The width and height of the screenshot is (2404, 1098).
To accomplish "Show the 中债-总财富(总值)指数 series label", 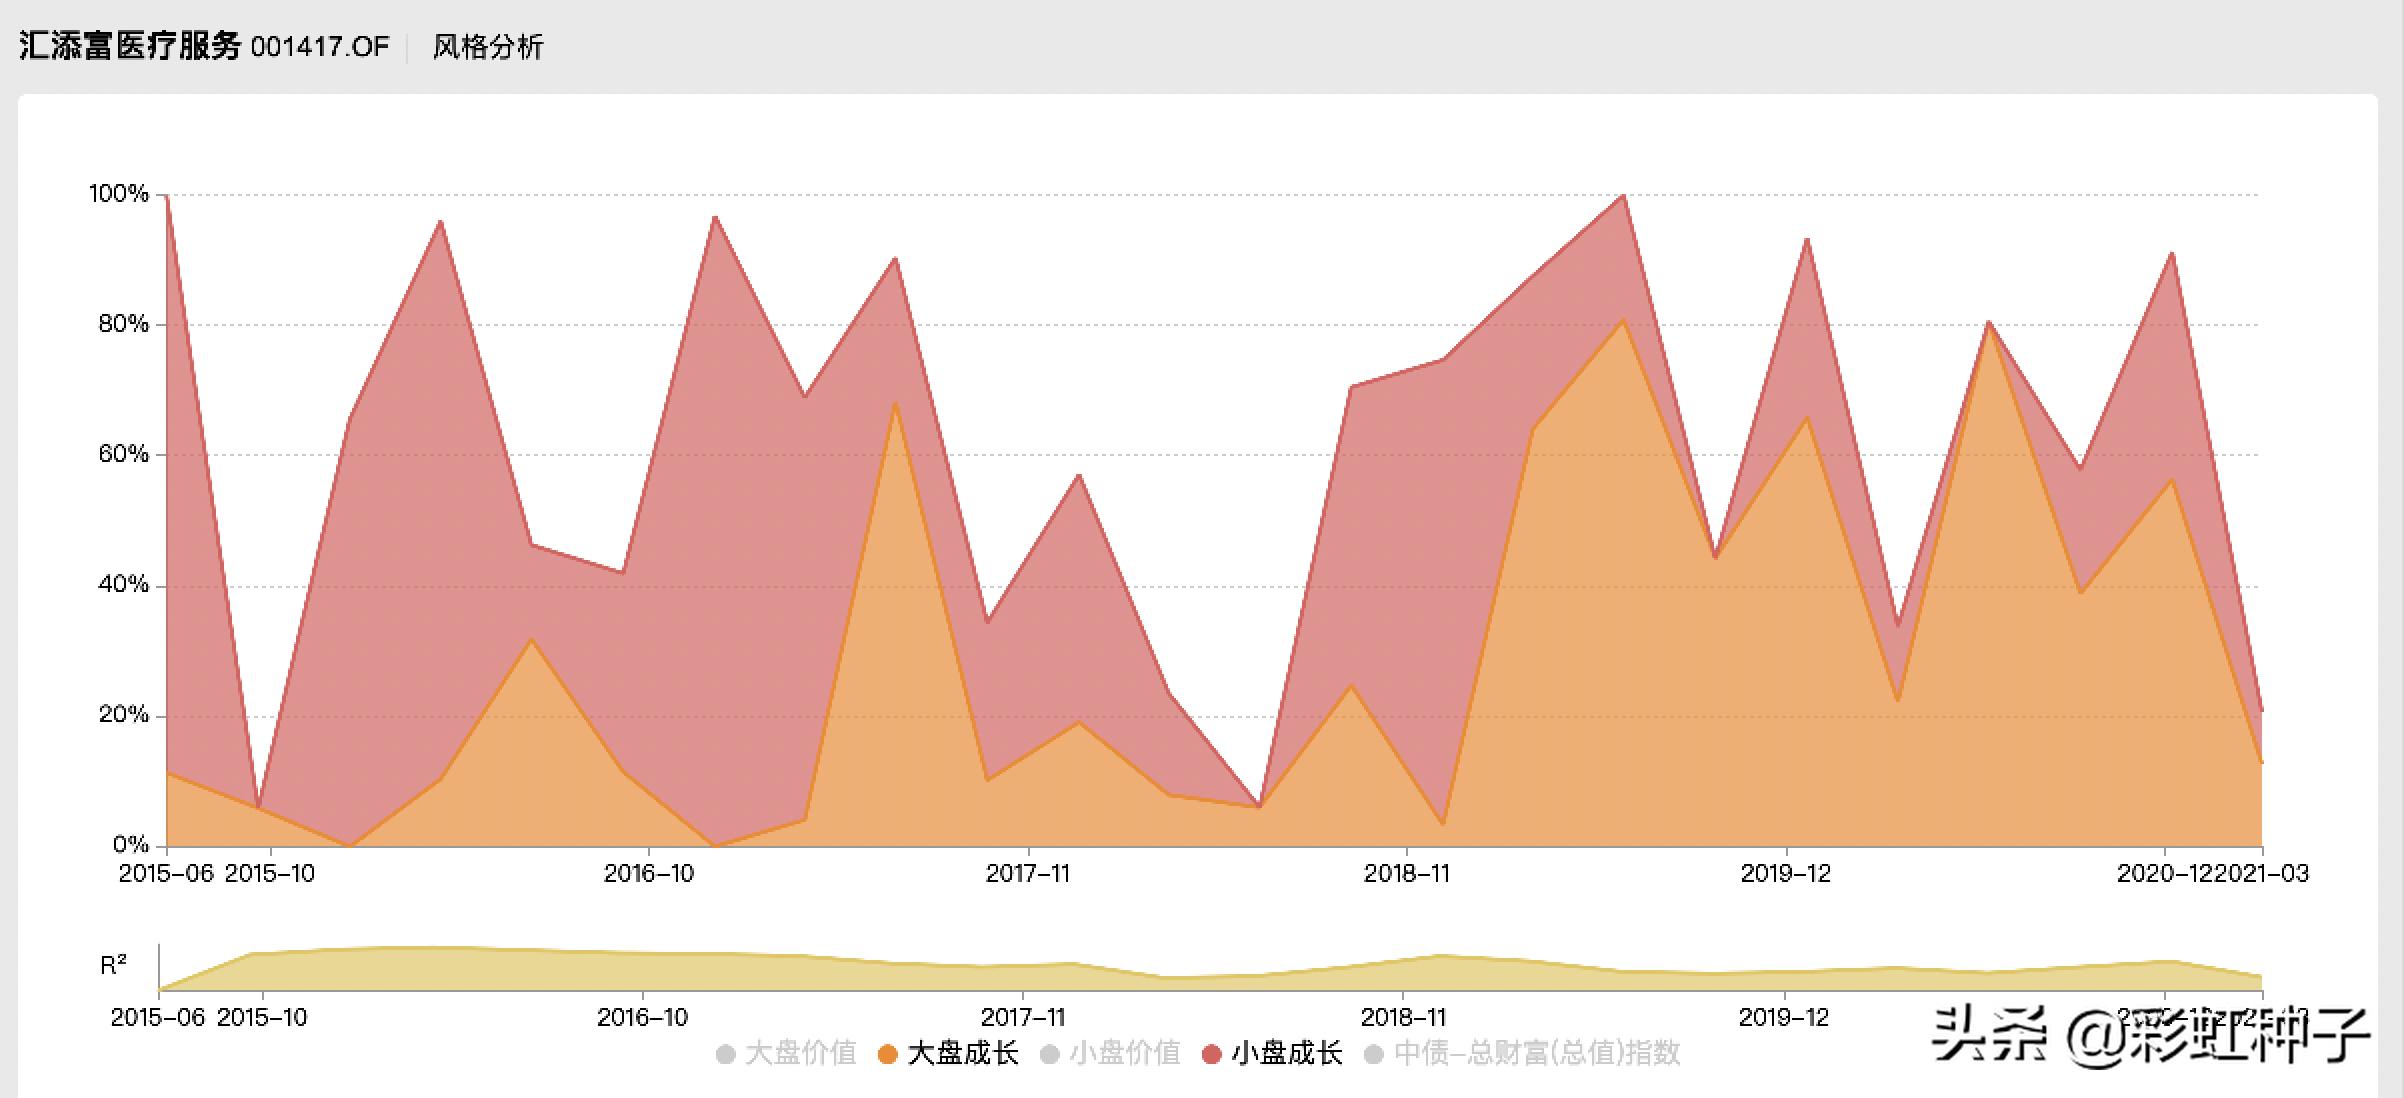I will pos(1537,1054).
